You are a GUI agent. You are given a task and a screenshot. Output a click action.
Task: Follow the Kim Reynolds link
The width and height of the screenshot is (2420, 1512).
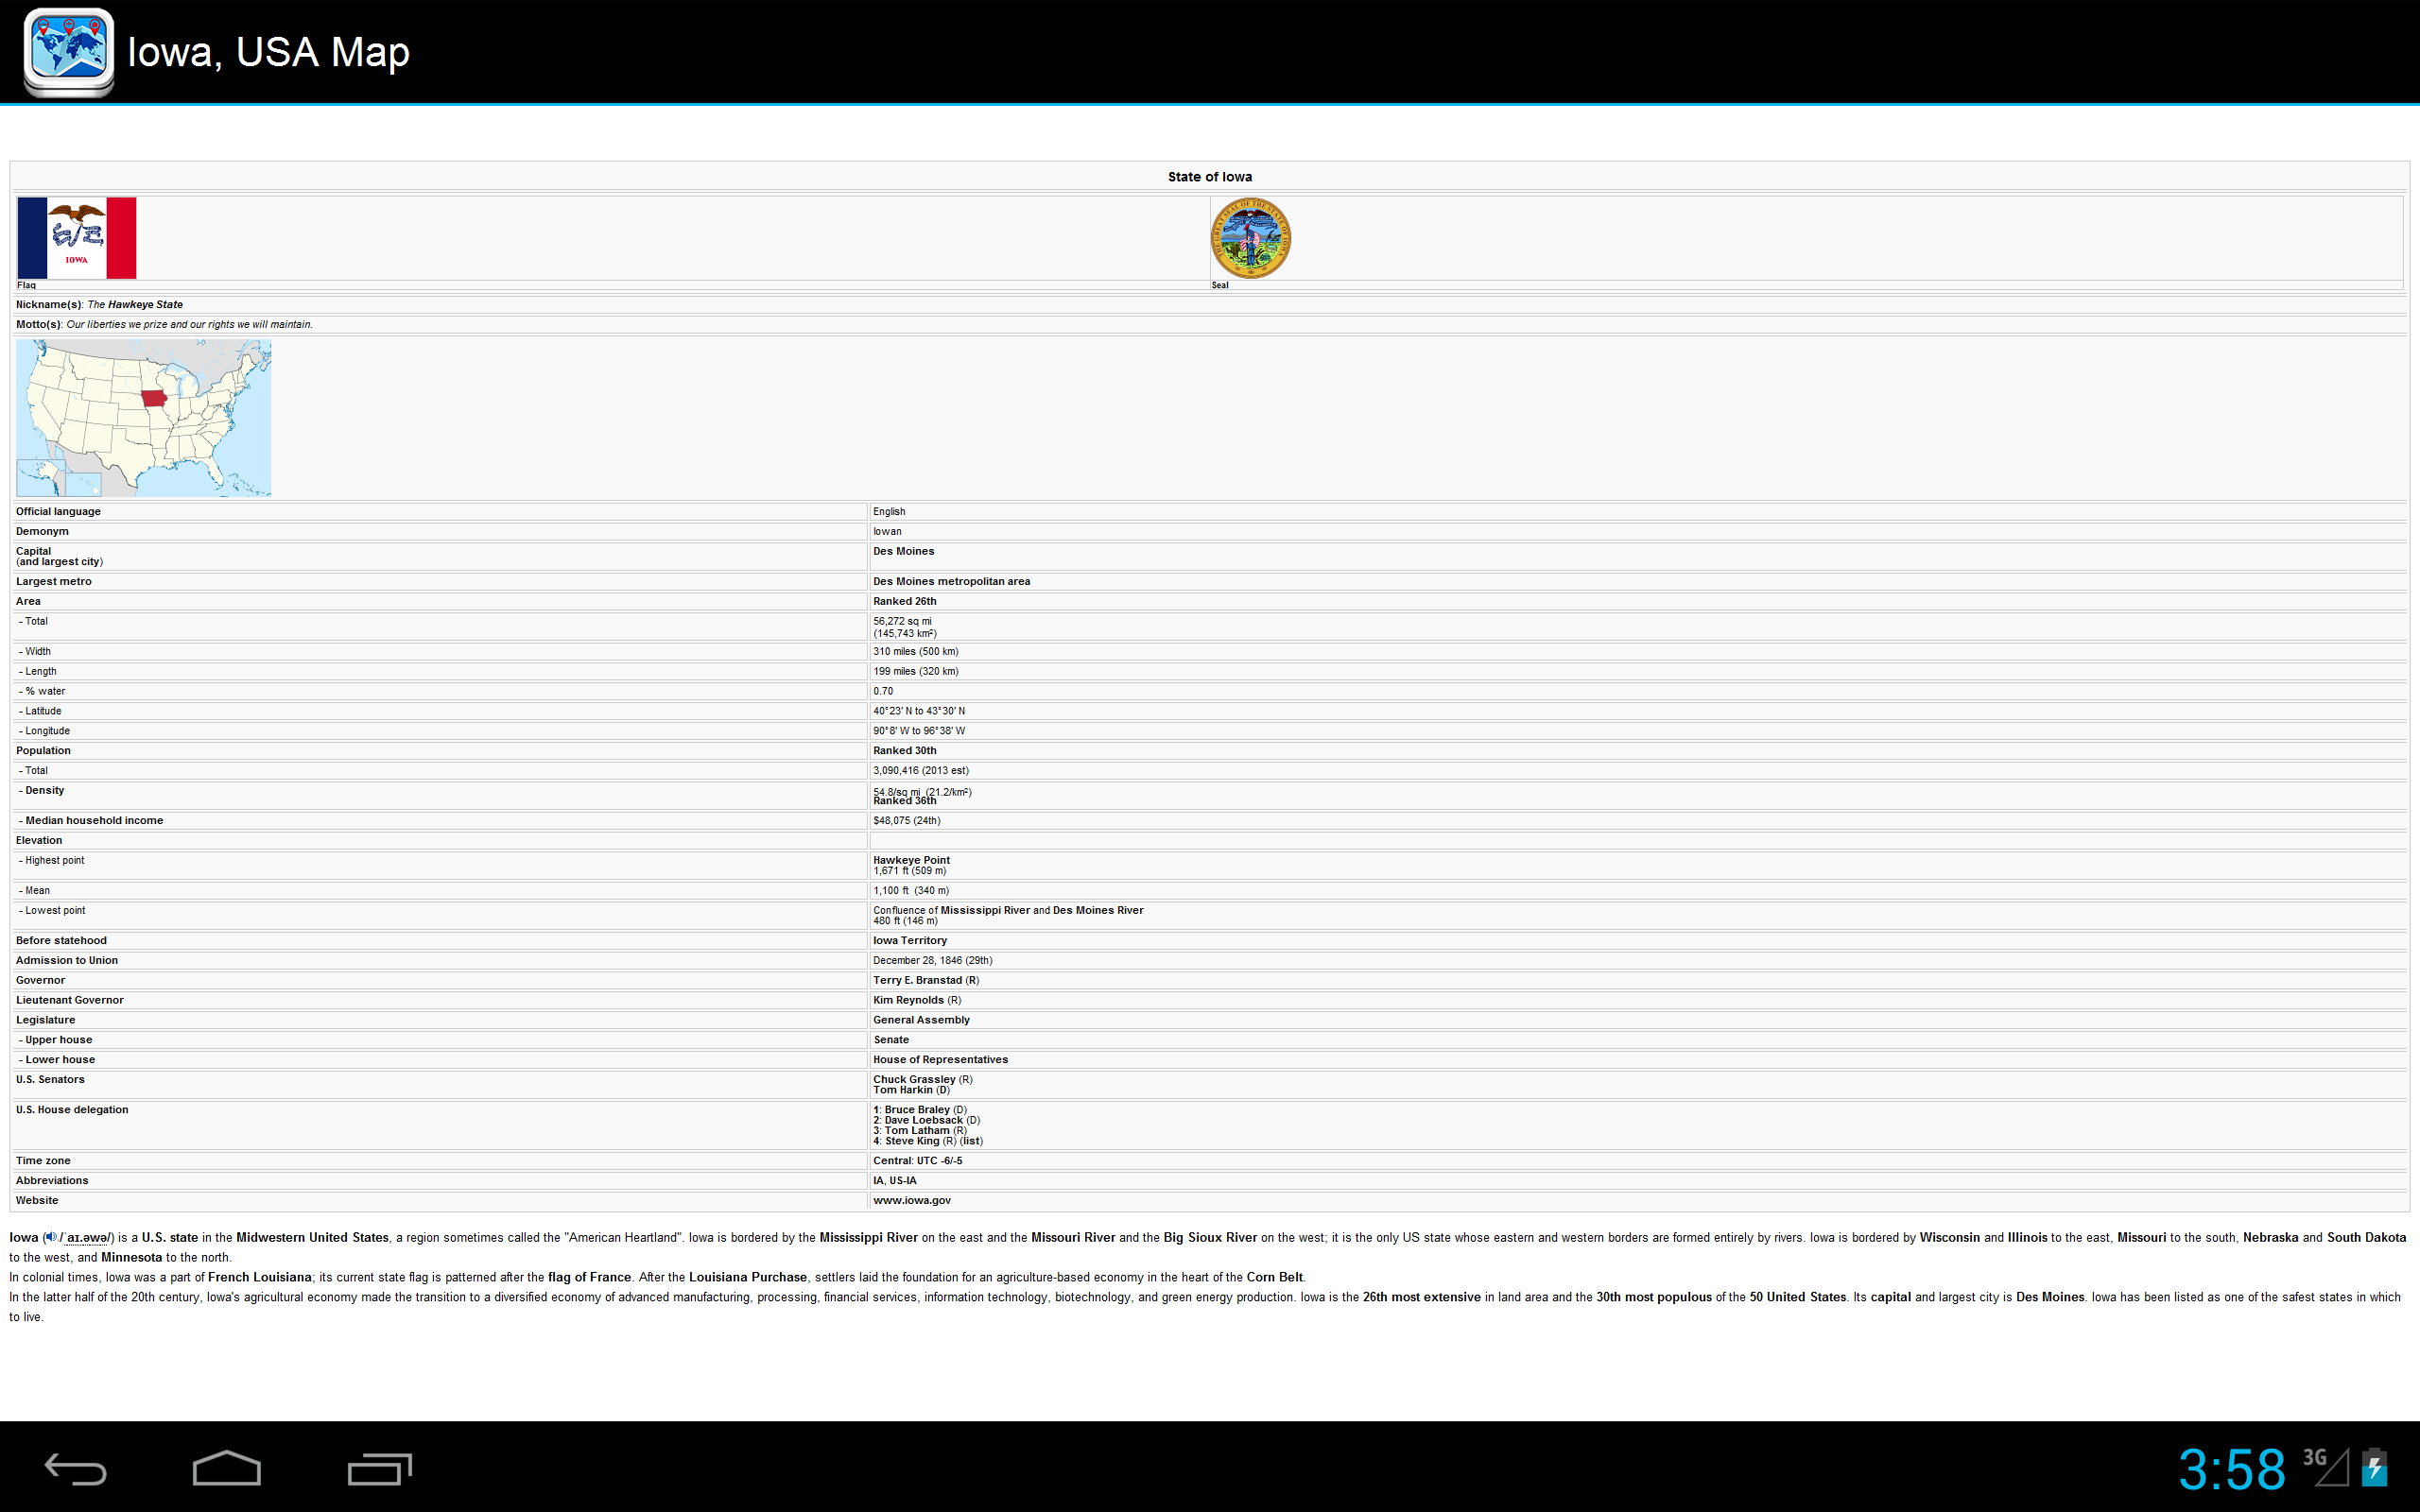click(908, 1000)
